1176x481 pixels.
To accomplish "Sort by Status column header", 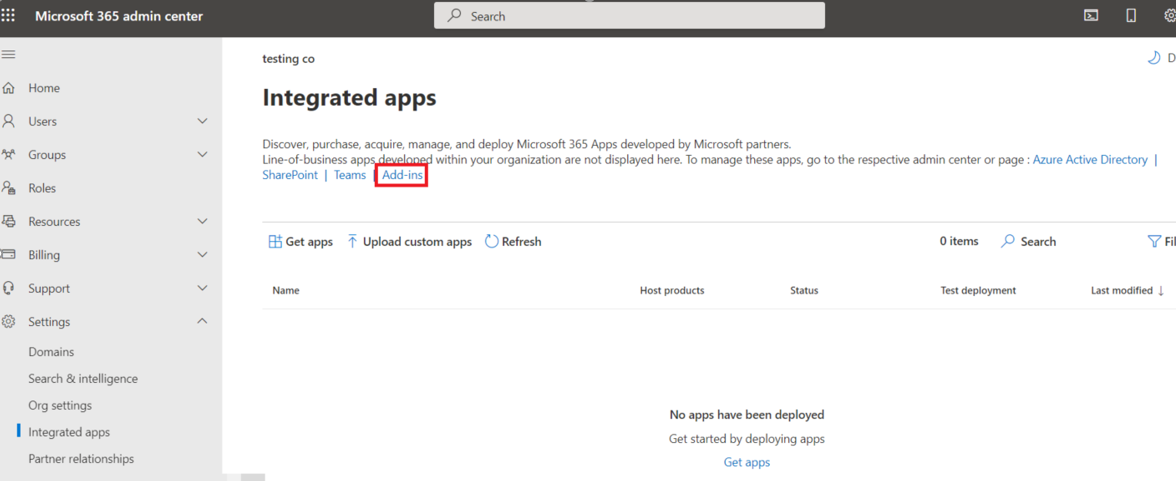I will pyautogui.click(x=804, y=290).
